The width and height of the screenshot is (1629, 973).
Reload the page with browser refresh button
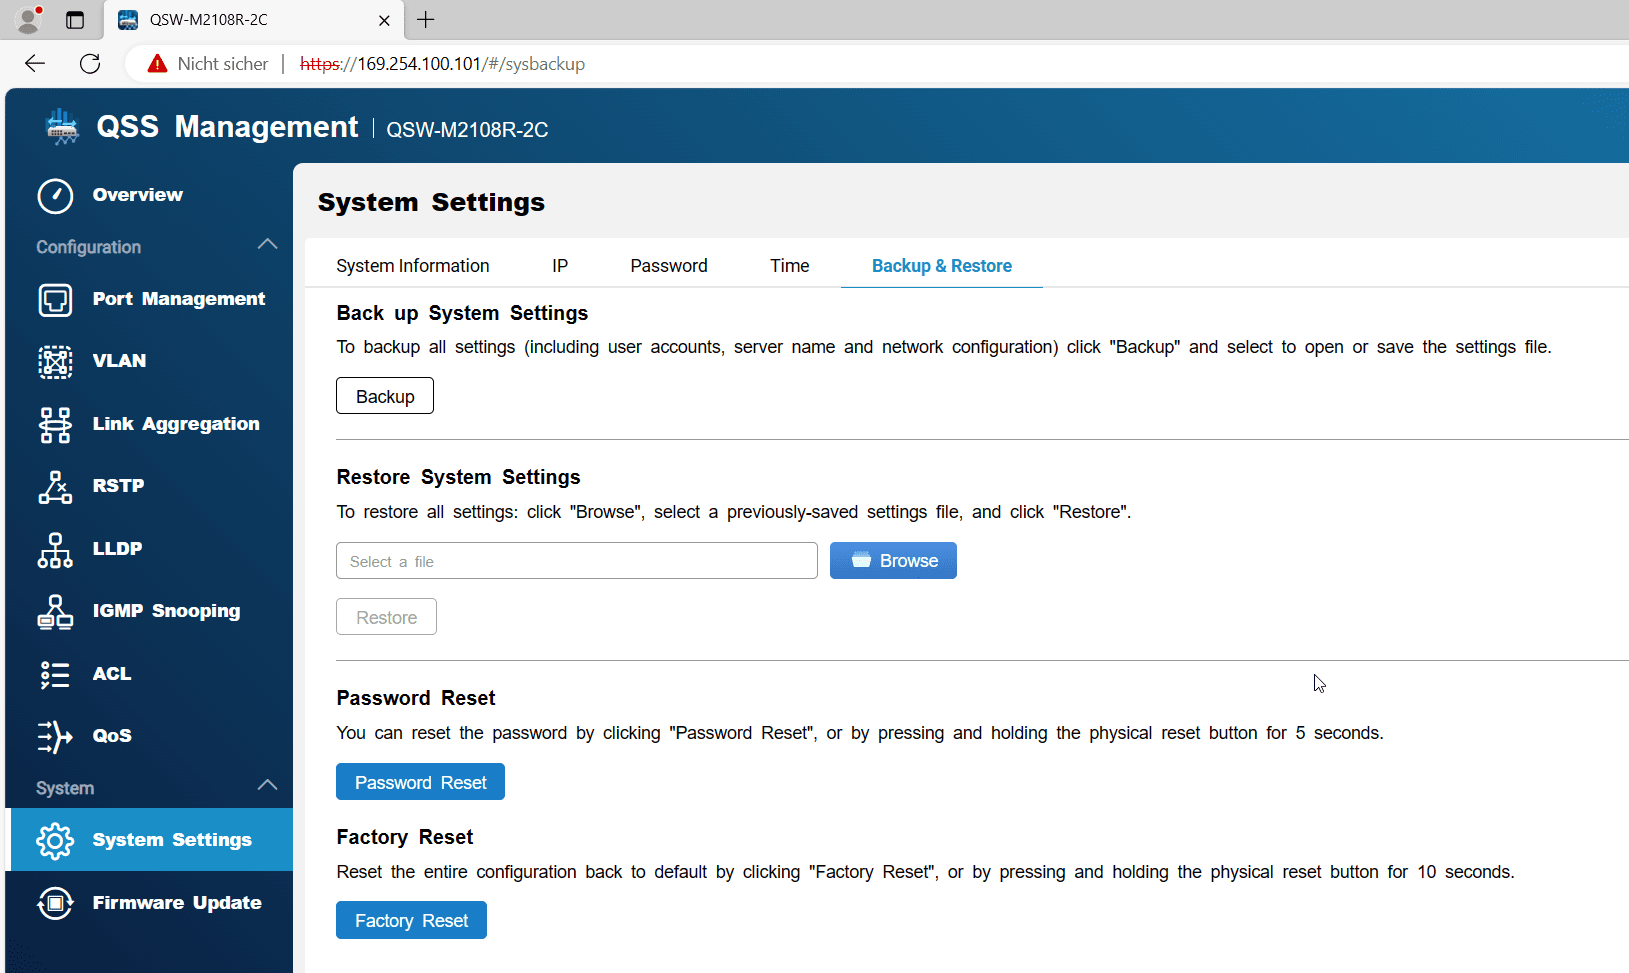(x=90, y=64)
